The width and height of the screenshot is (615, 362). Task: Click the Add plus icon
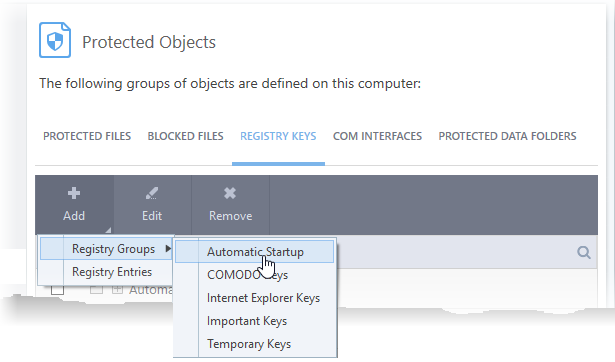(74, 193)
